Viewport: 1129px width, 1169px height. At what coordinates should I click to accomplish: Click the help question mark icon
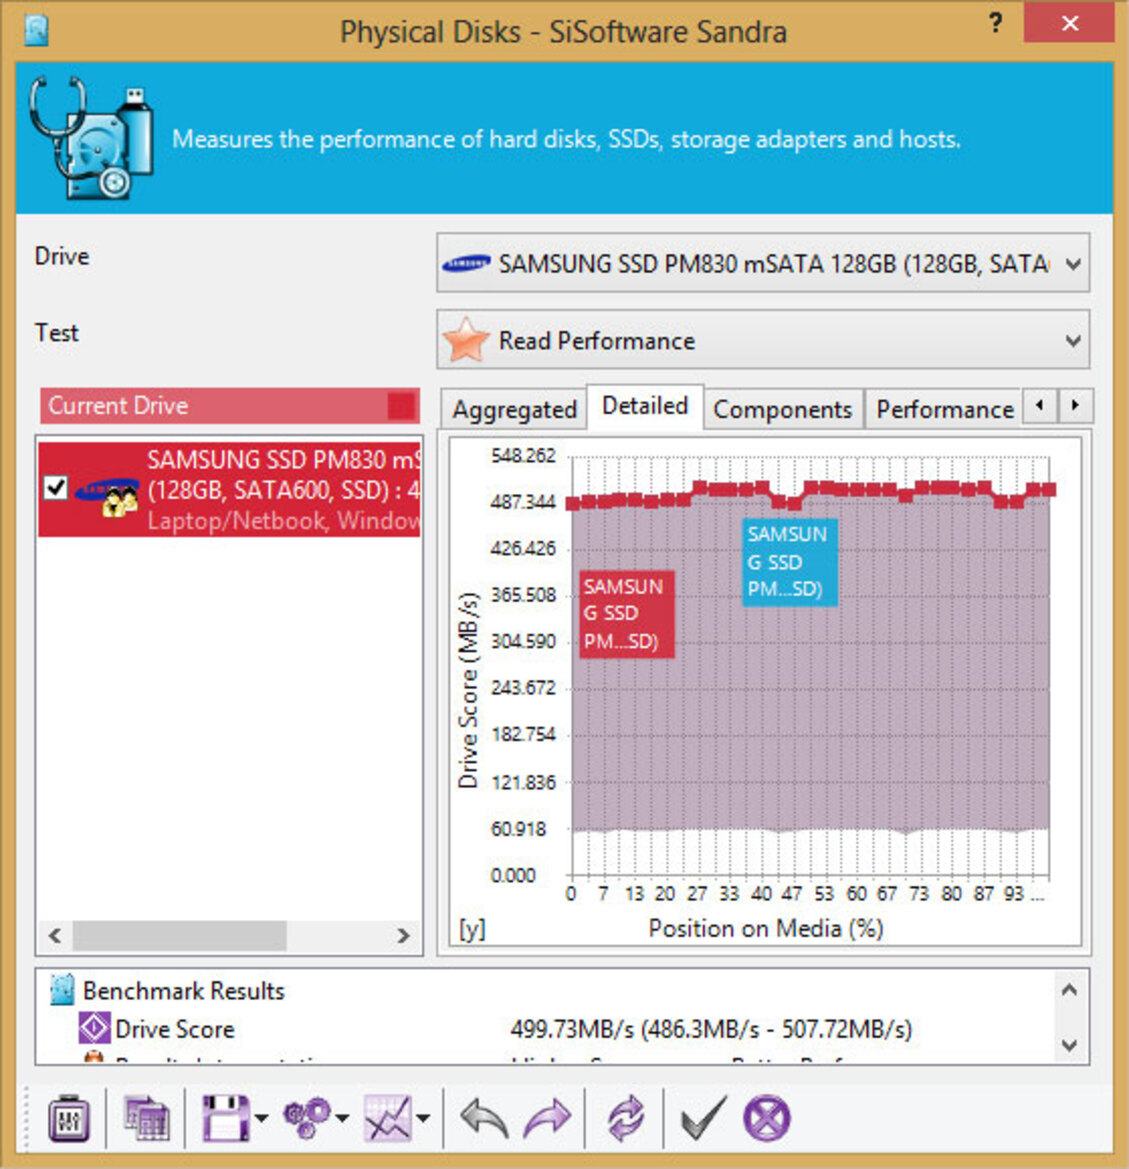996,23
